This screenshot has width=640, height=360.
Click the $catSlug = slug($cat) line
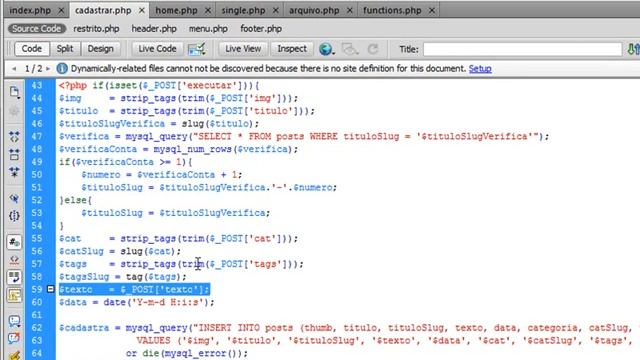coord(120,251)
